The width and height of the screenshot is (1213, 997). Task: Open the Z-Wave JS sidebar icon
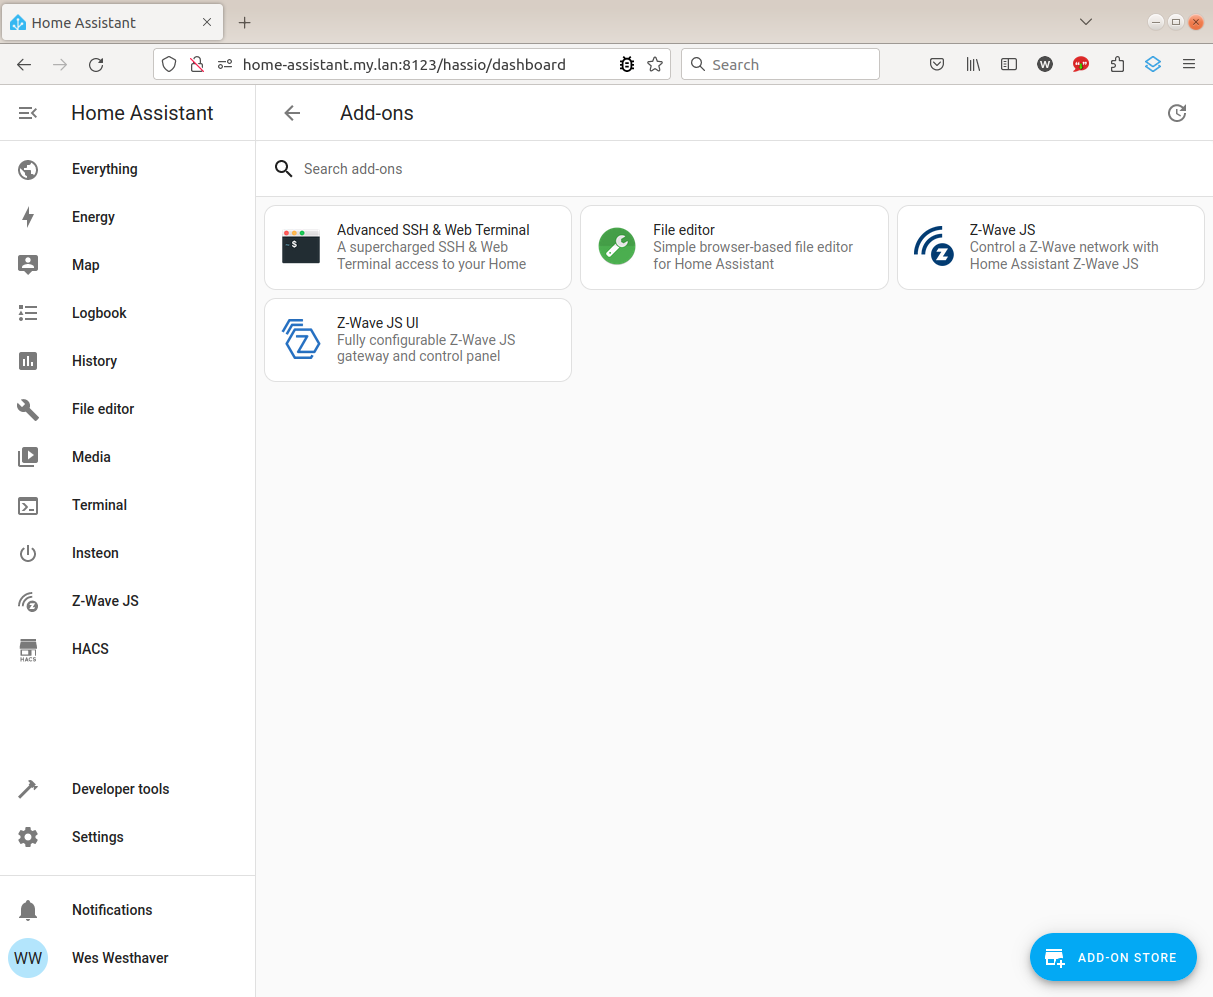28,601
